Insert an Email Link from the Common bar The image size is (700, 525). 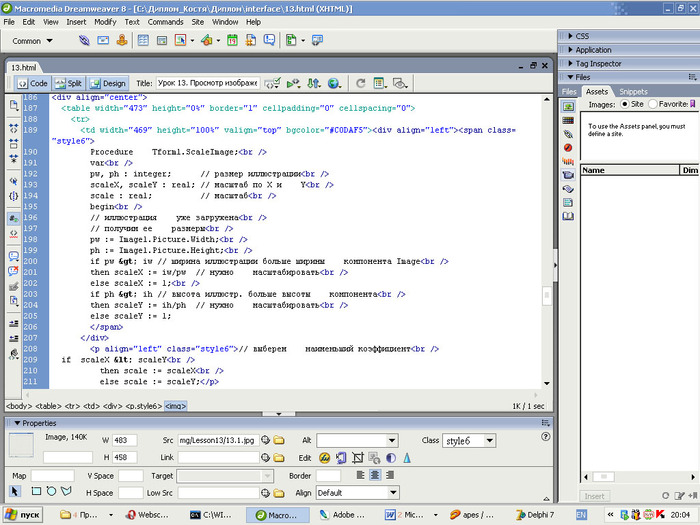coord(103,41)
